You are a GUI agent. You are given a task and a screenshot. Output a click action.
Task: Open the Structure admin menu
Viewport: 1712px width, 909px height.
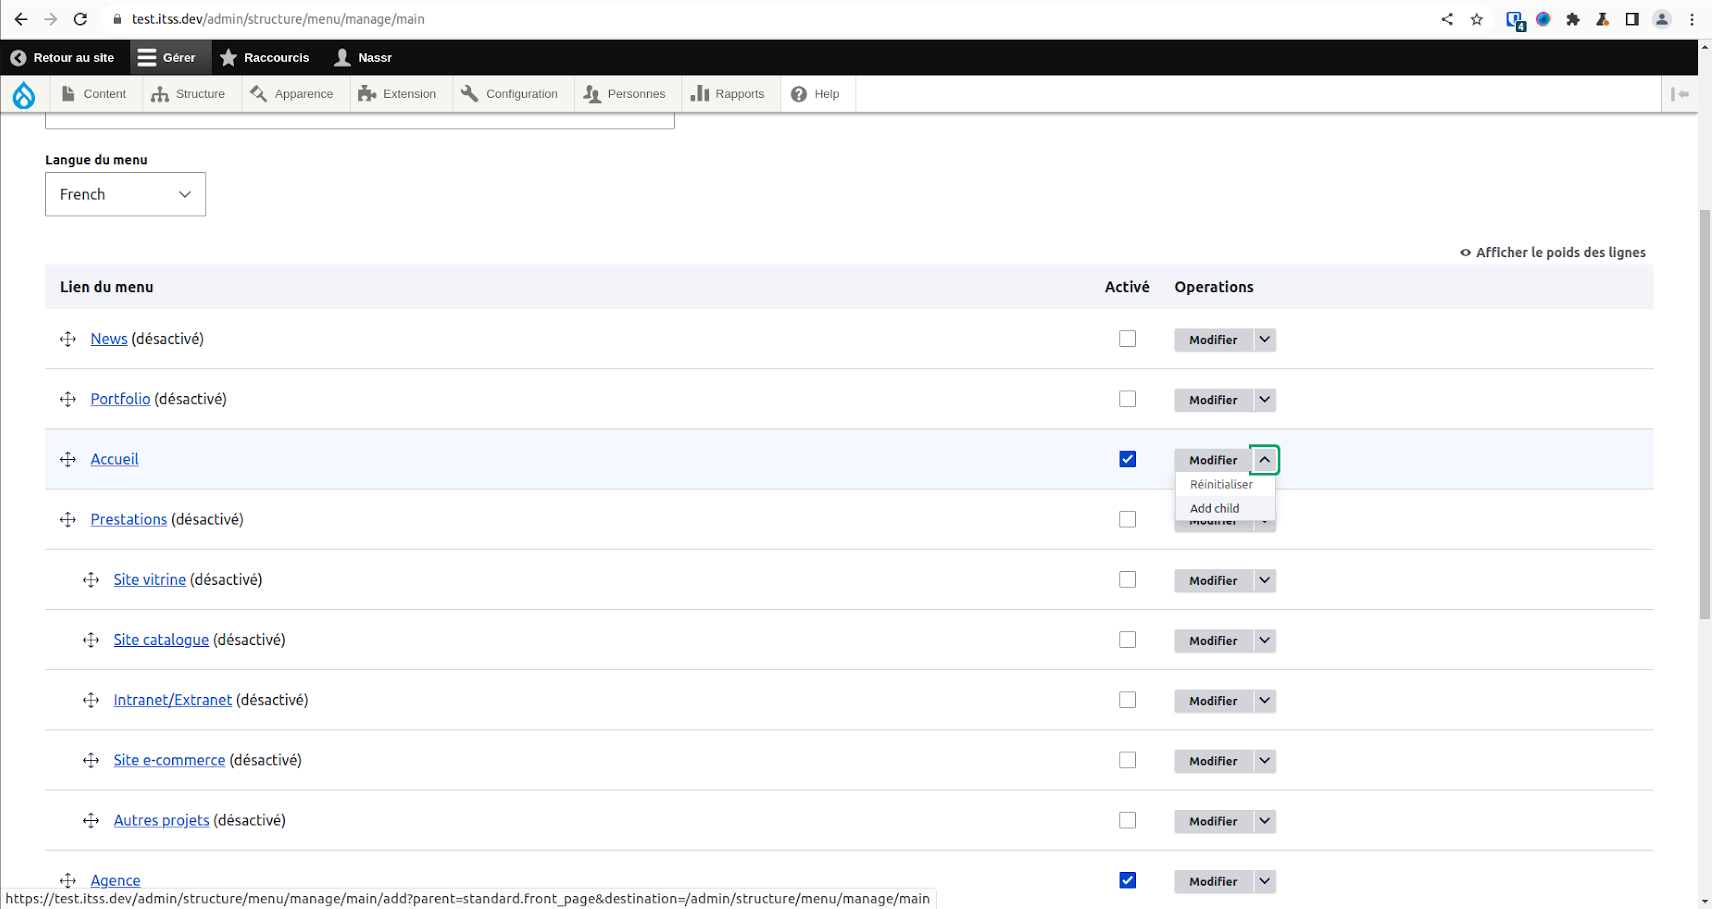click(x=188, y=94)
